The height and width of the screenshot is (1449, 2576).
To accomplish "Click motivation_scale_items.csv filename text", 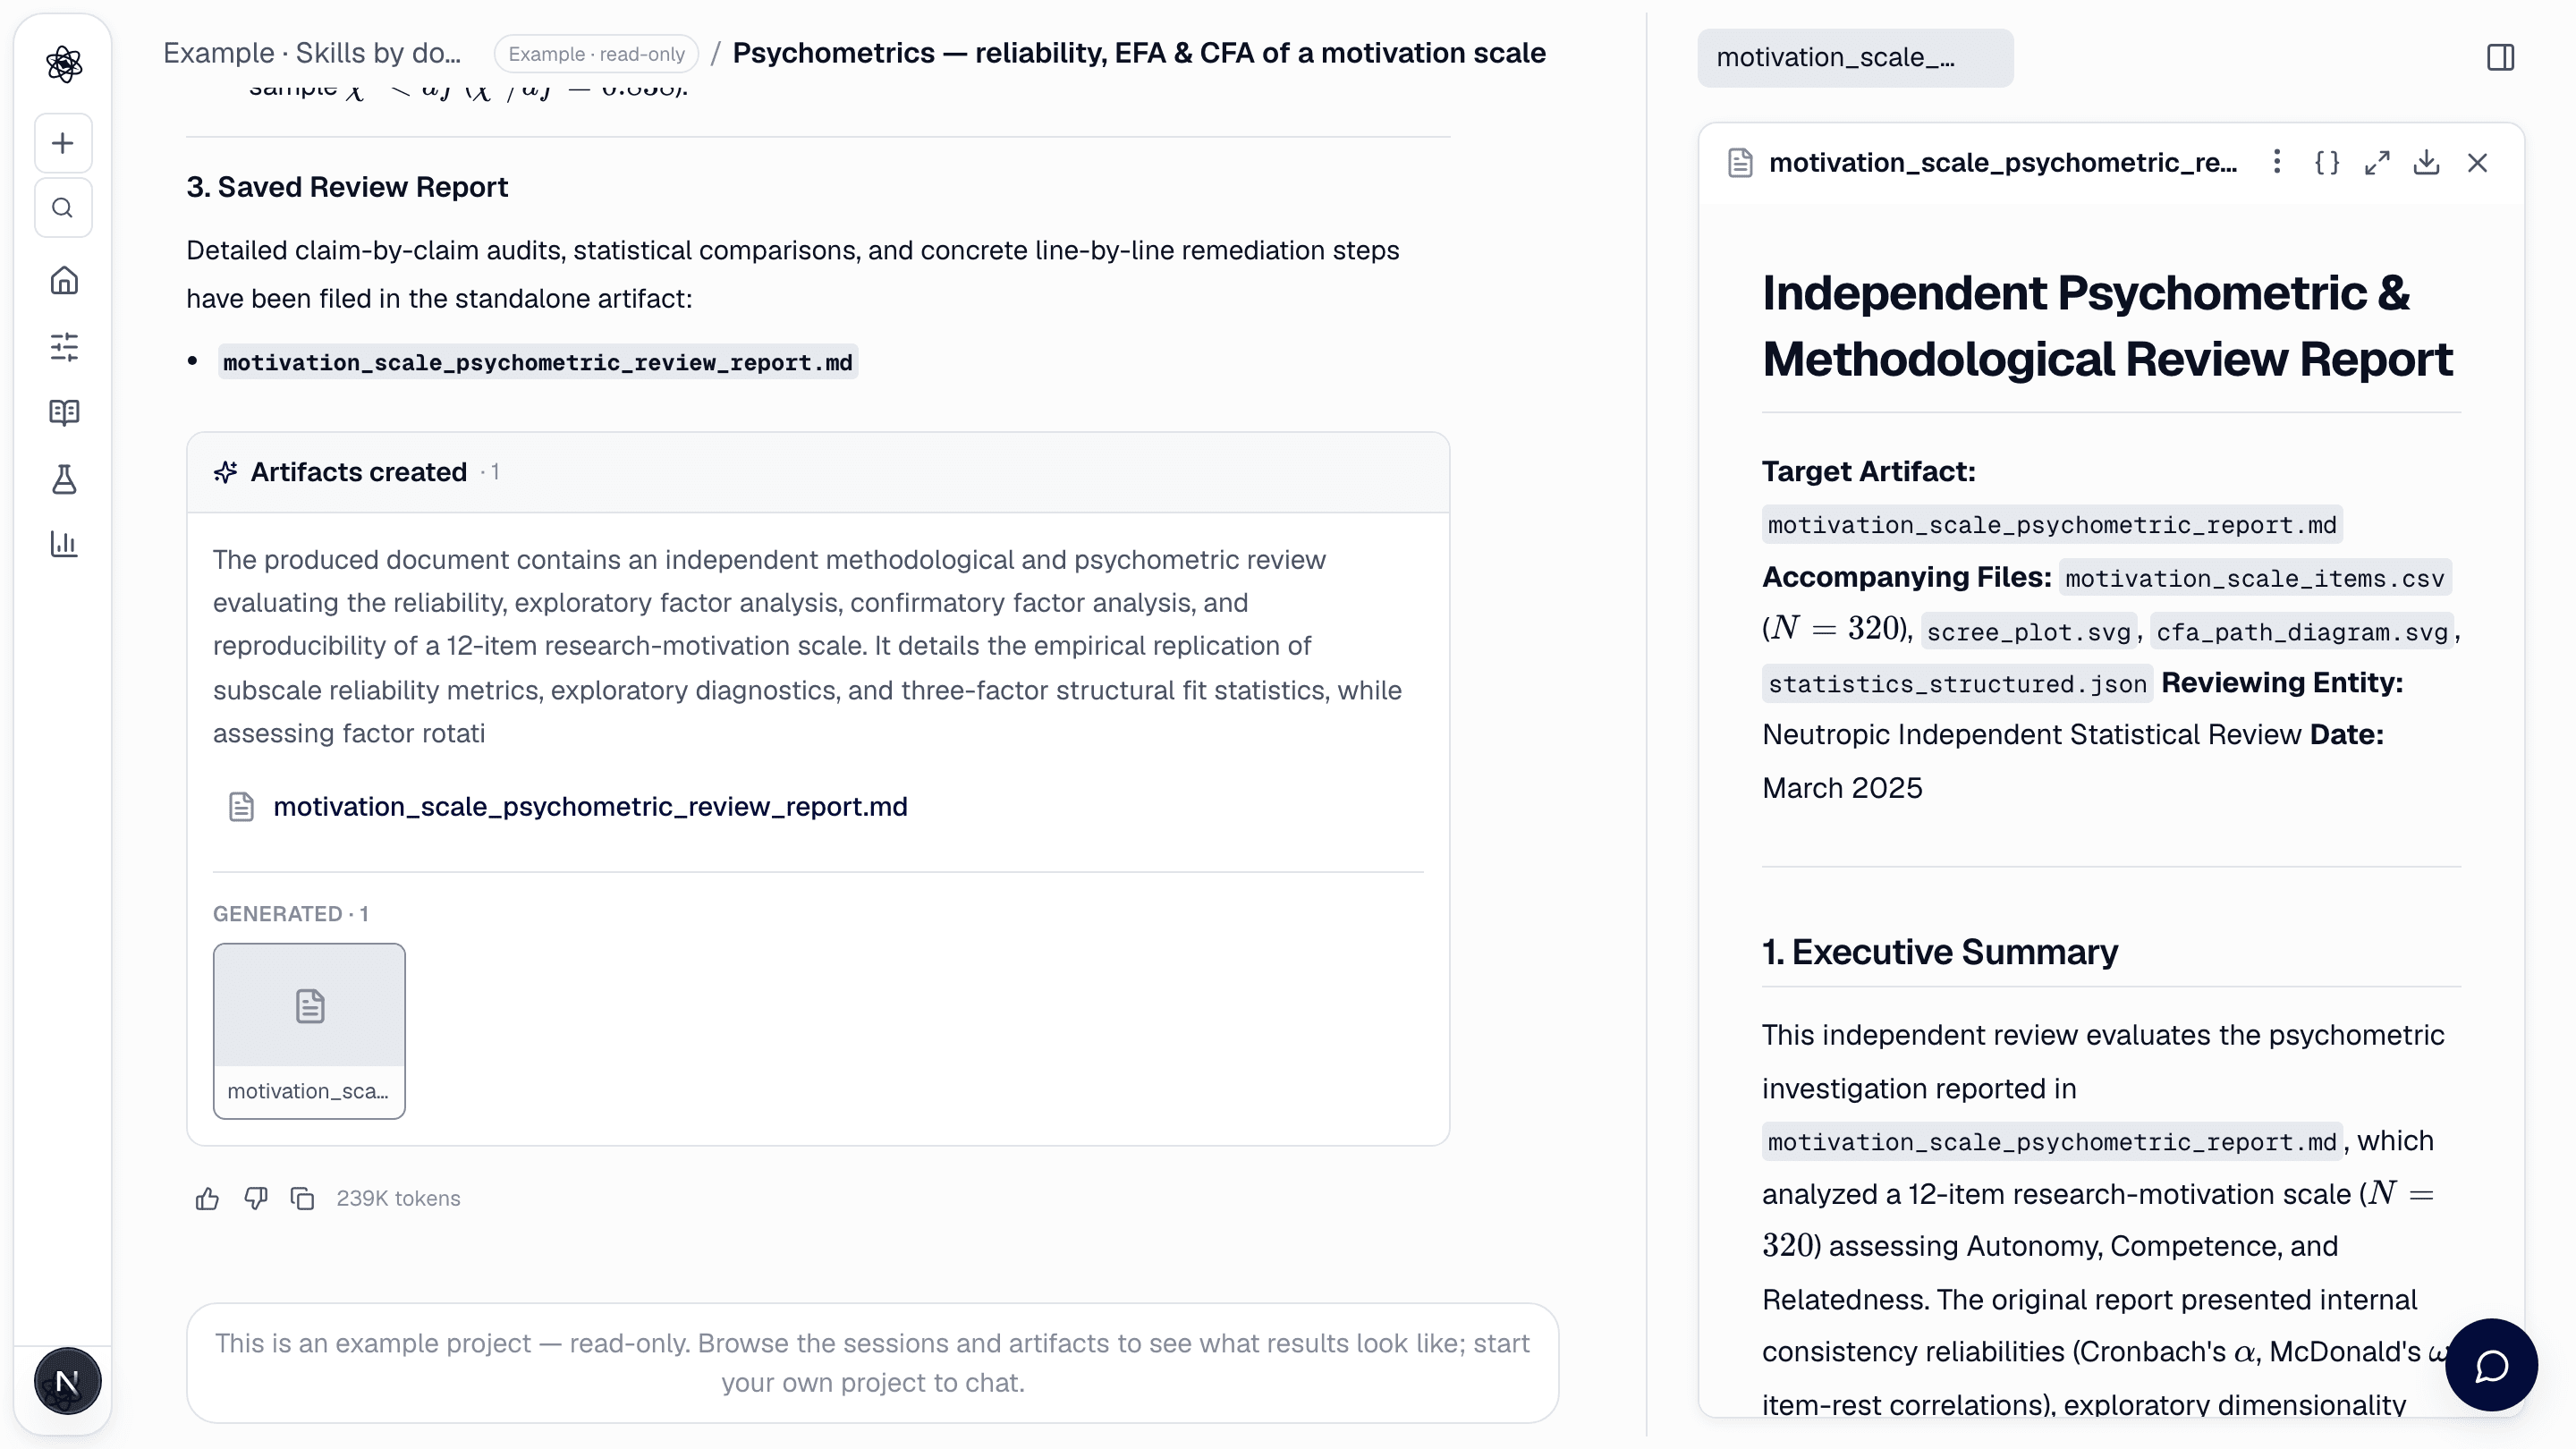I will (2254, 577).
